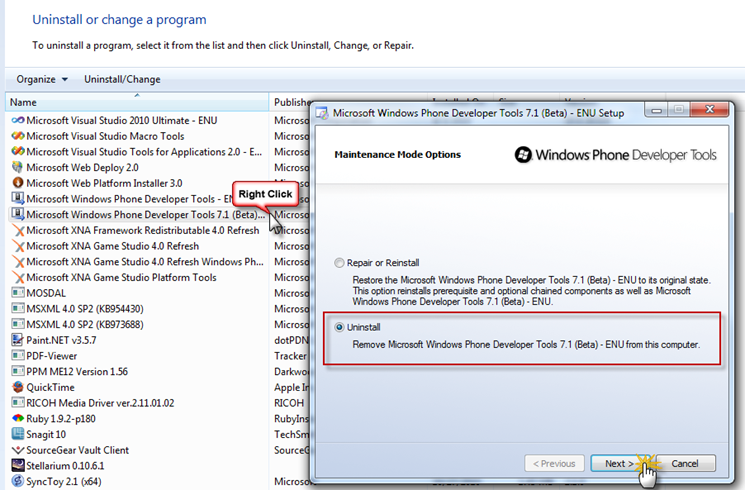This screenshot has width=745, height=490.
Task: Click the disabled Previous button
Action: click(554, 463)
